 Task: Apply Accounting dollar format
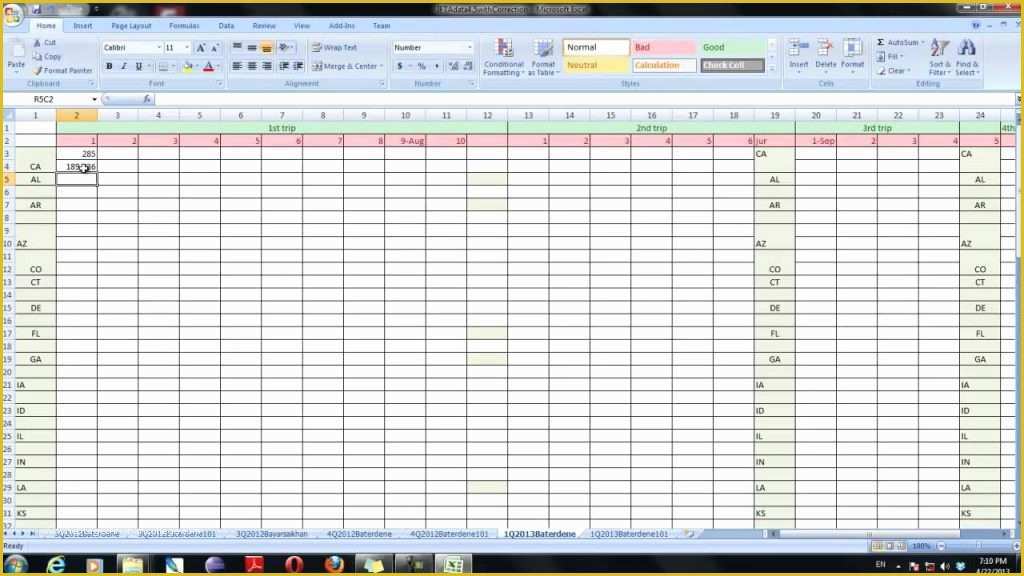400,67
